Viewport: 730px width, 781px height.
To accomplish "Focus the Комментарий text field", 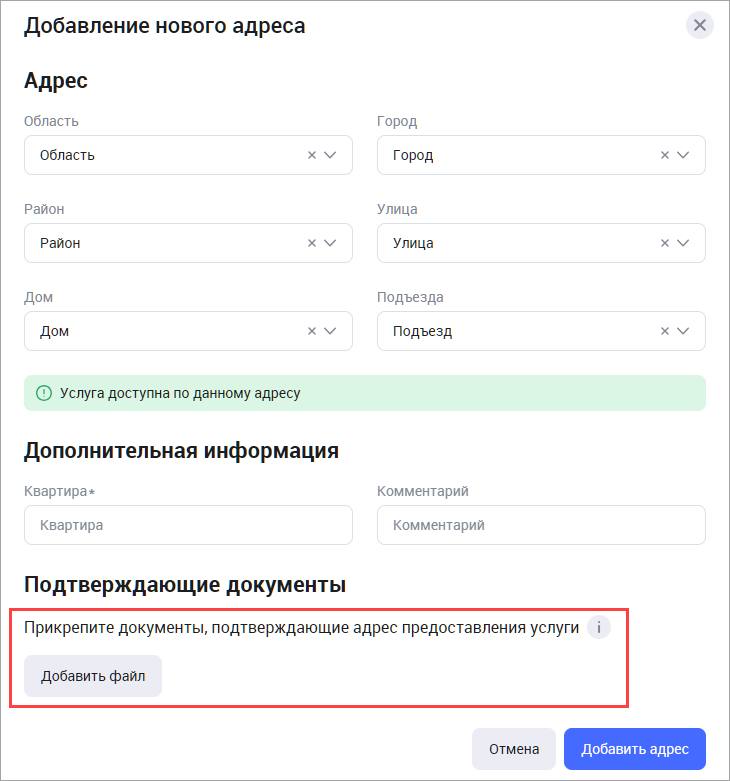I will (541, 525).
